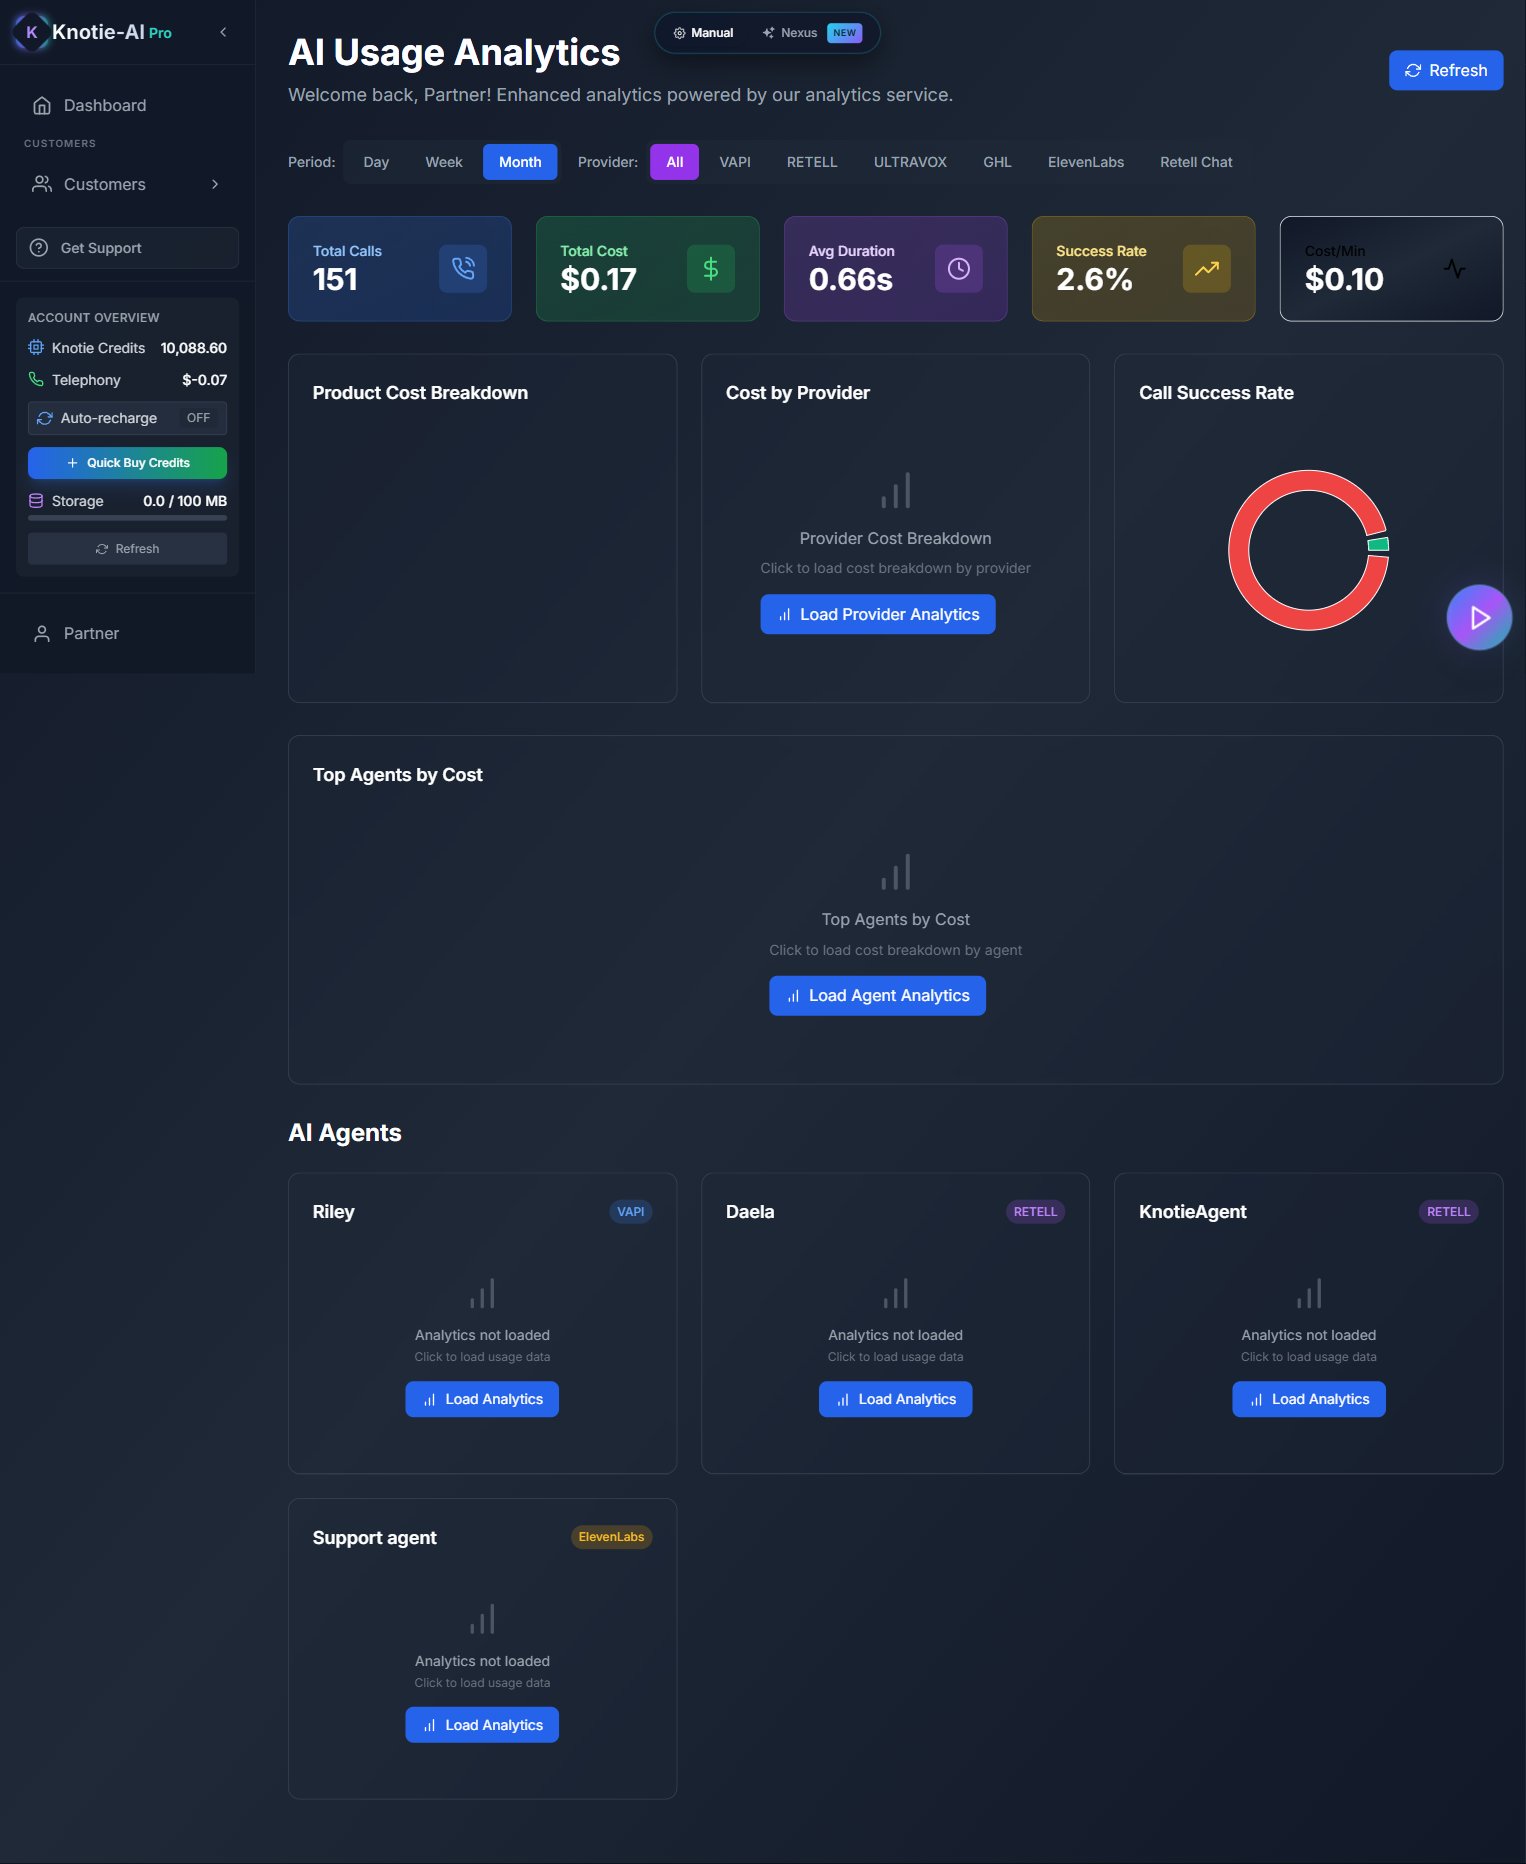This screenshot has width=1526, height=1864.
Task: Click Riley's chart placeholder icon
Action: (x=482, y=1294)
